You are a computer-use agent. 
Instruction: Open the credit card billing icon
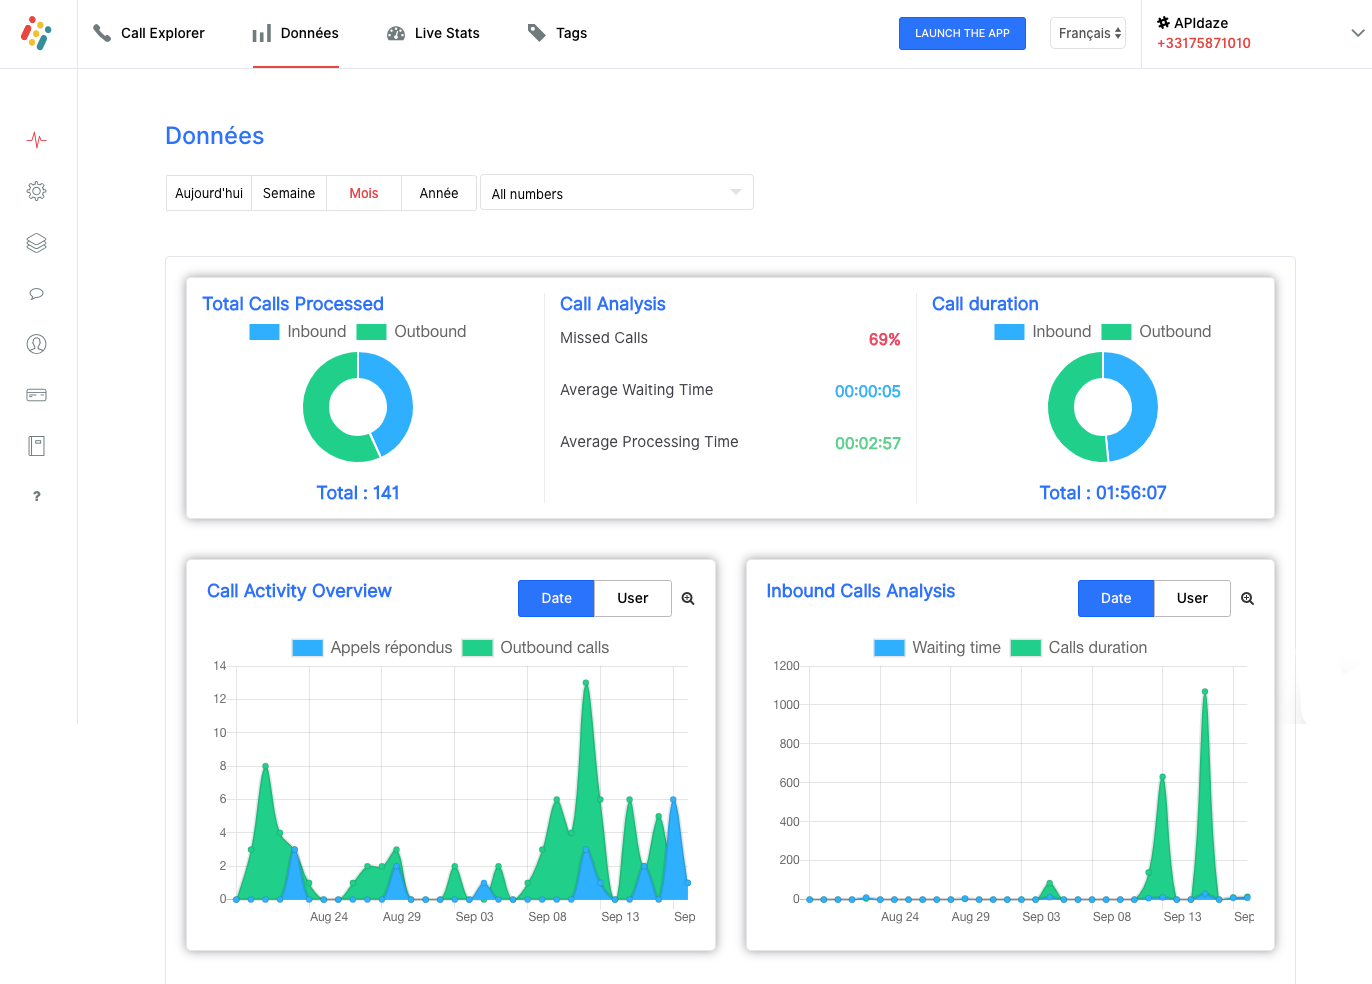point(37,395)
